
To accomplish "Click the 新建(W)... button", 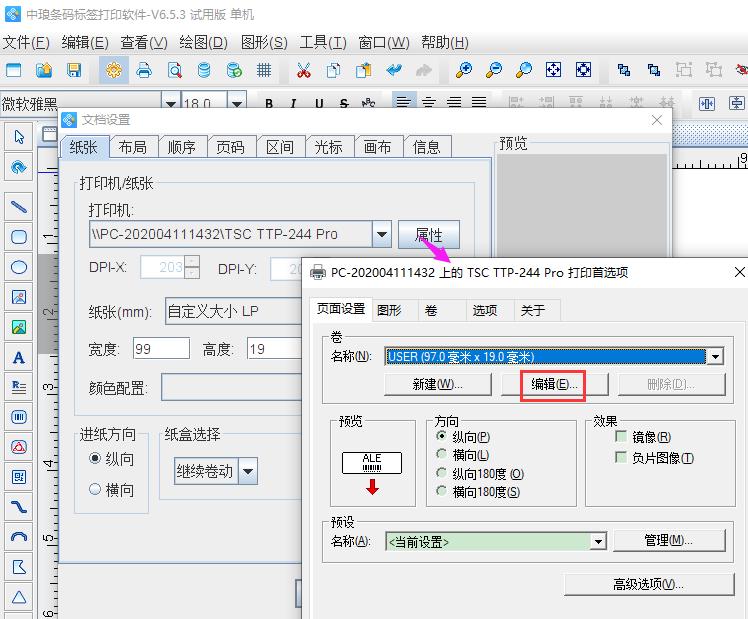I will pyautogui.click(x=437, y=384).
